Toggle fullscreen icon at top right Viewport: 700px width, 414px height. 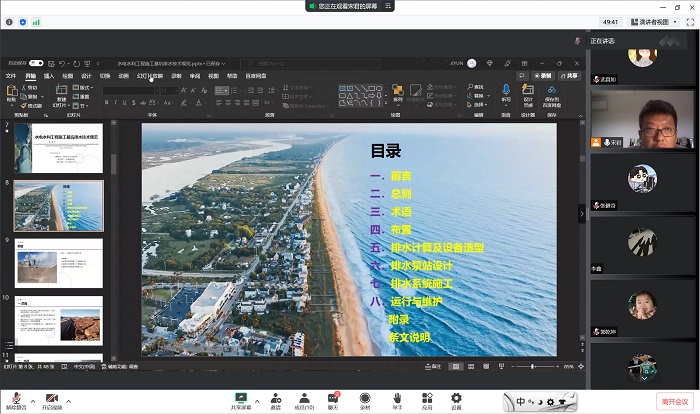pos(689,21)
